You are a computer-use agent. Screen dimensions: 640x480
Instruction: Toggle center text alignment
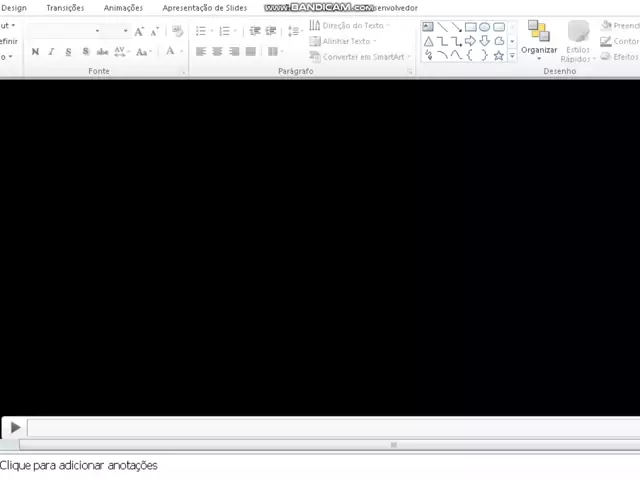click(x=217, y=51)
